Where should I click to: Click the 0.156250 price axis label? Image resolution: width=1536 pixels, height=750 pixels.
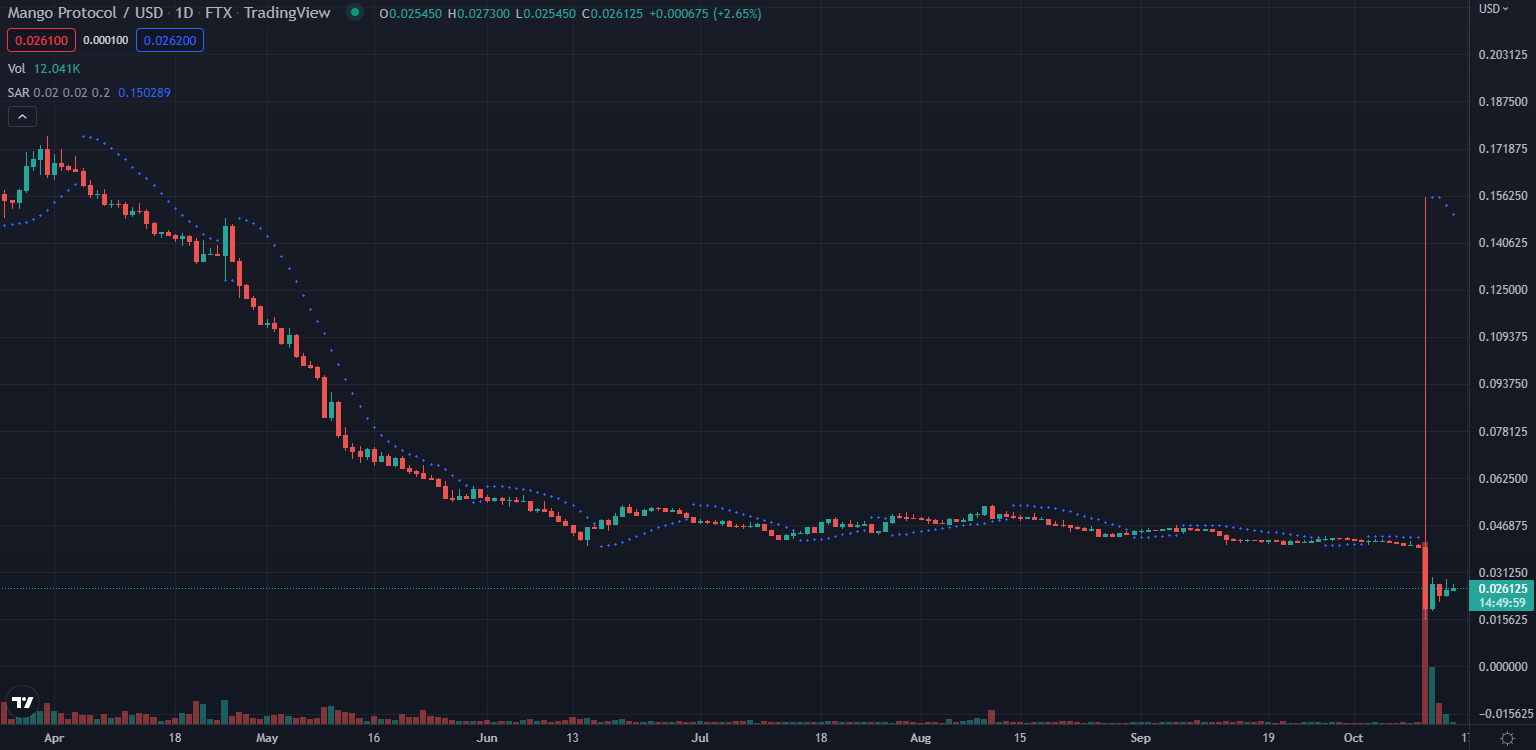click(1503, 196)
